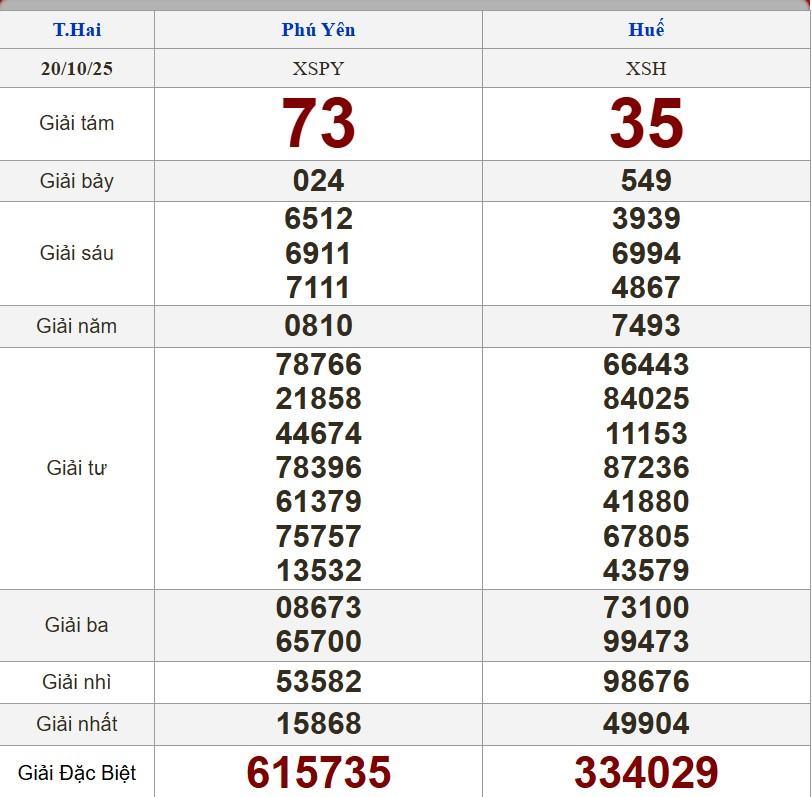Screen dimensions: 812x797
Task: Select Phú Yên seventh prize 024
Action: (318, 181)
